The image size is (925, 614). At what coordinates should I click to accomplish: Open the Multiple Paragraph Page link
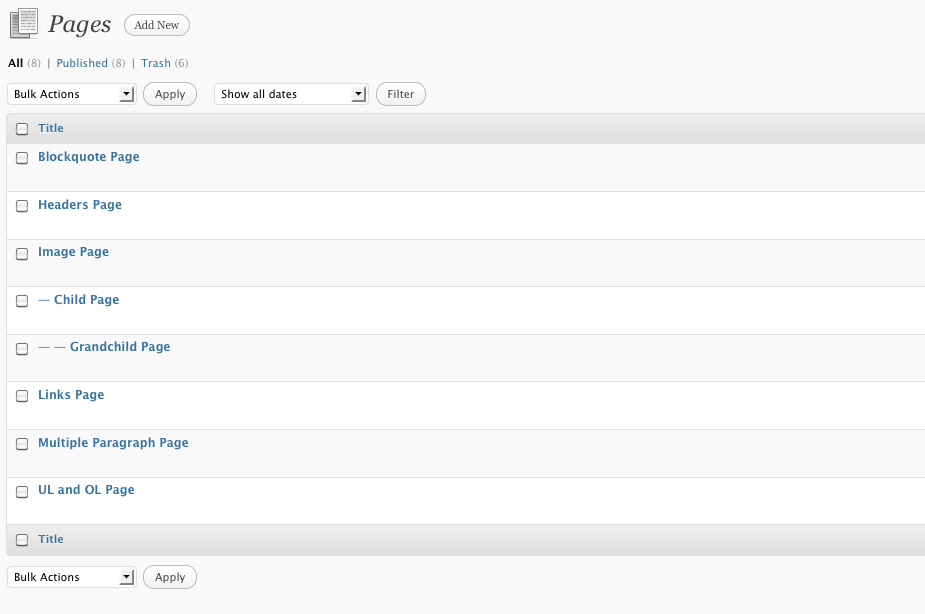pos(113,443)
